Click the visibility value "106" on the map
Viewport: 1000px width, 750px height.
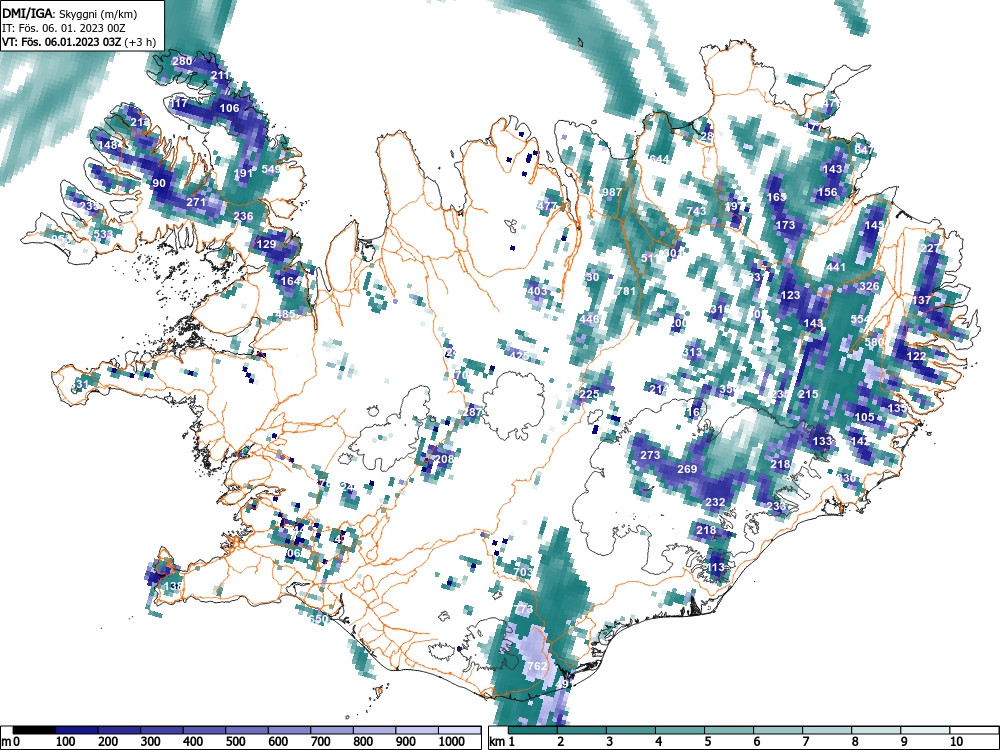click(229, 108)
